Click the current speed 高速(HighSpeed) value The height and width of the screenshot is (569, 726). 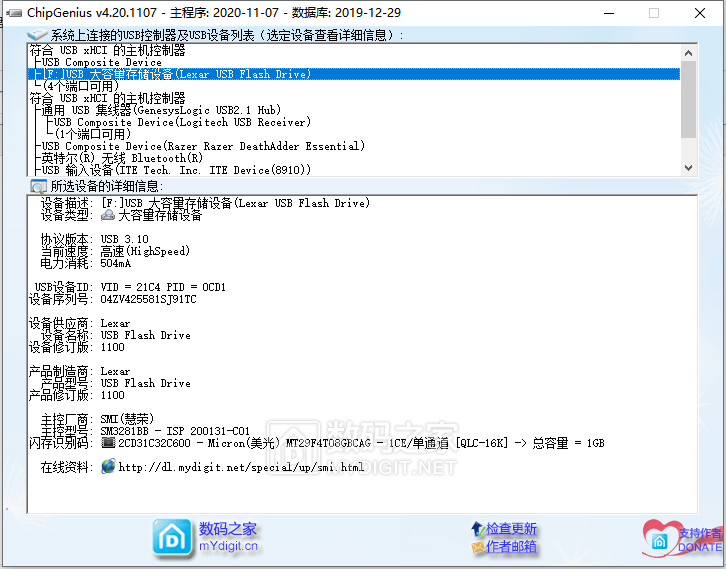click(x=145, y=251)
